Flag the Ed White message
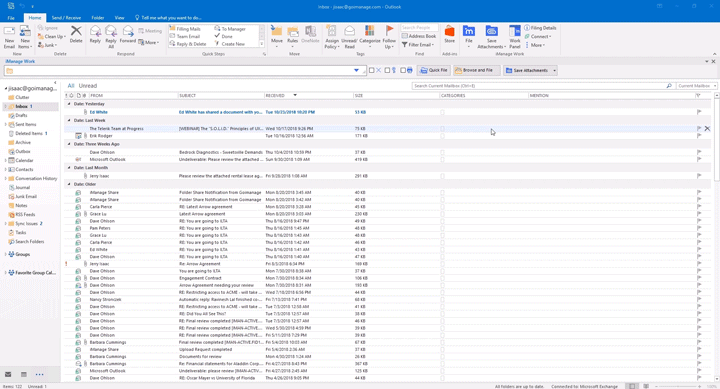The width and height of the screenshot is (720, 389). coord(699,112)
